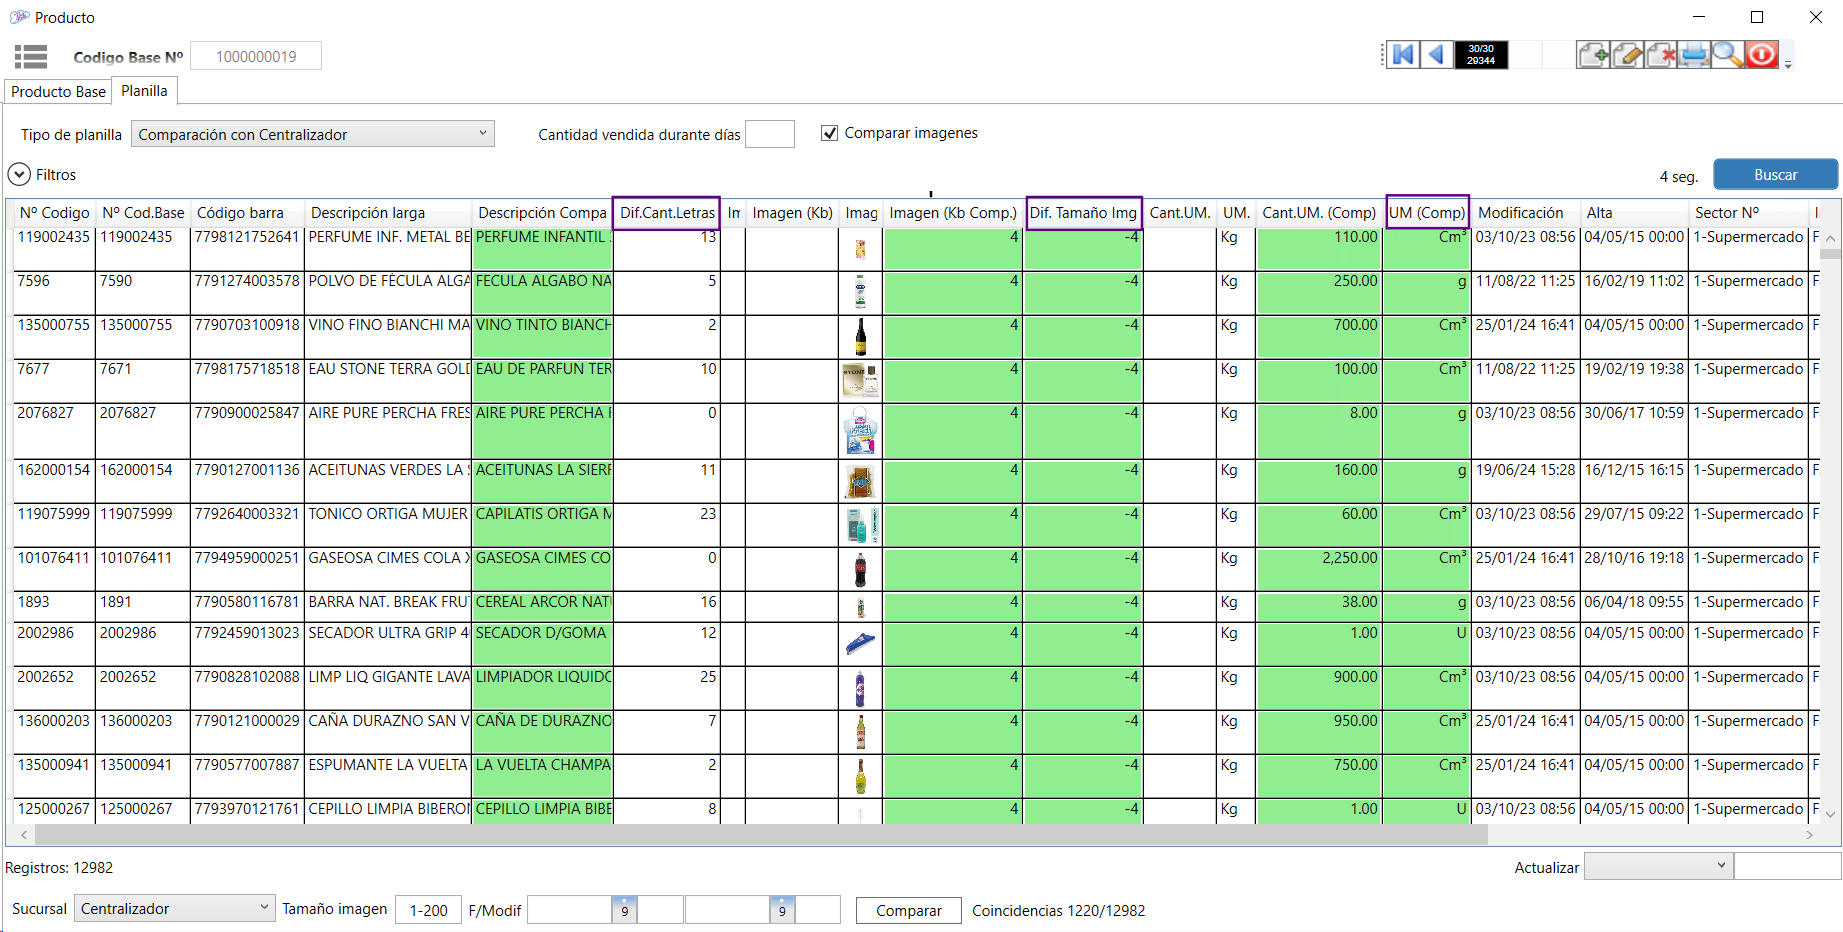The width and height of the screenshot is (1843, 932).
Task: Switch to the Producto Base tab
Action: [x=58, y=92]
